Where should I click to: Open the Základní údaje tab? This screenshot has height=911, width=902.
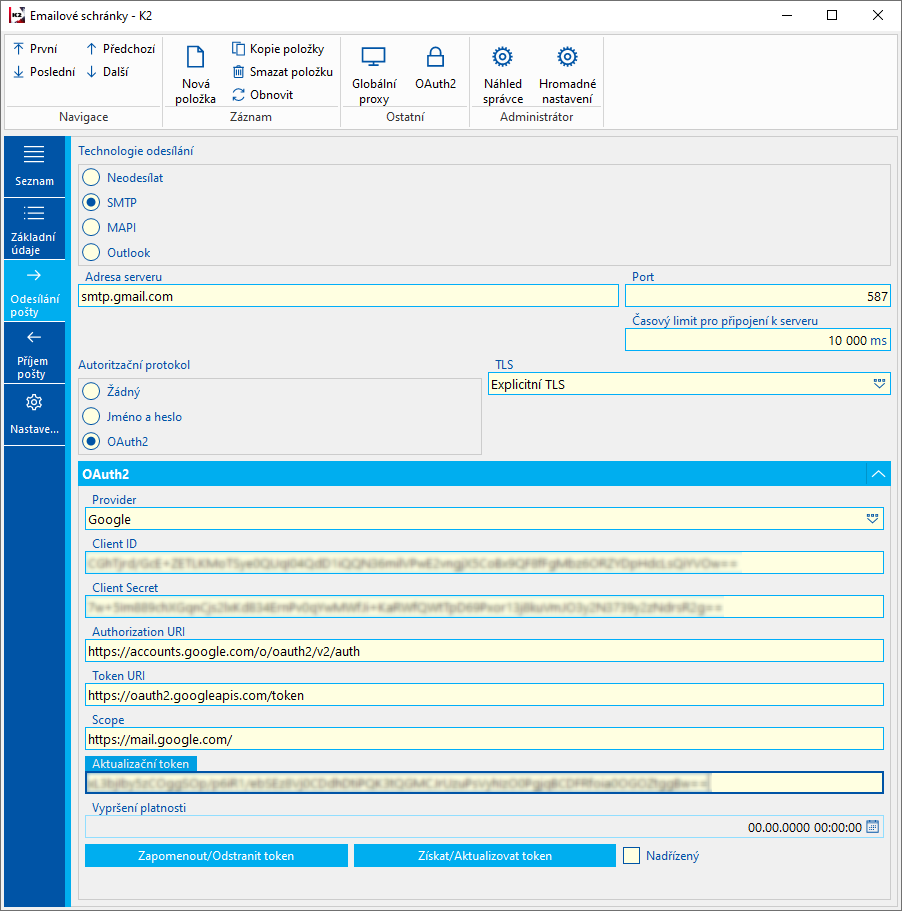click(x=34, y=227)
